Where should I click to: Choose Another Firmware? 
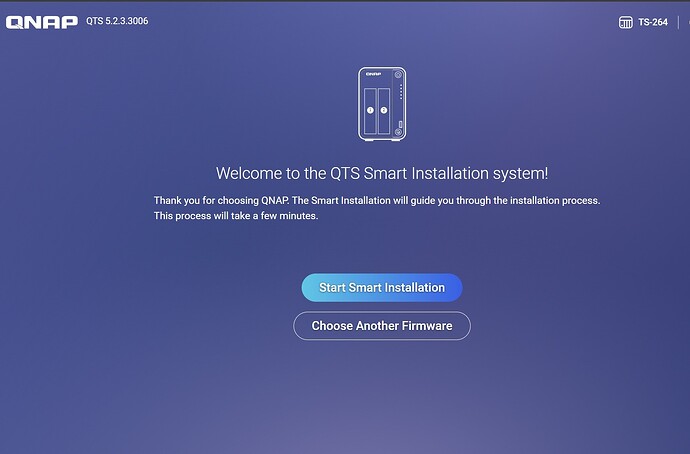381,326
